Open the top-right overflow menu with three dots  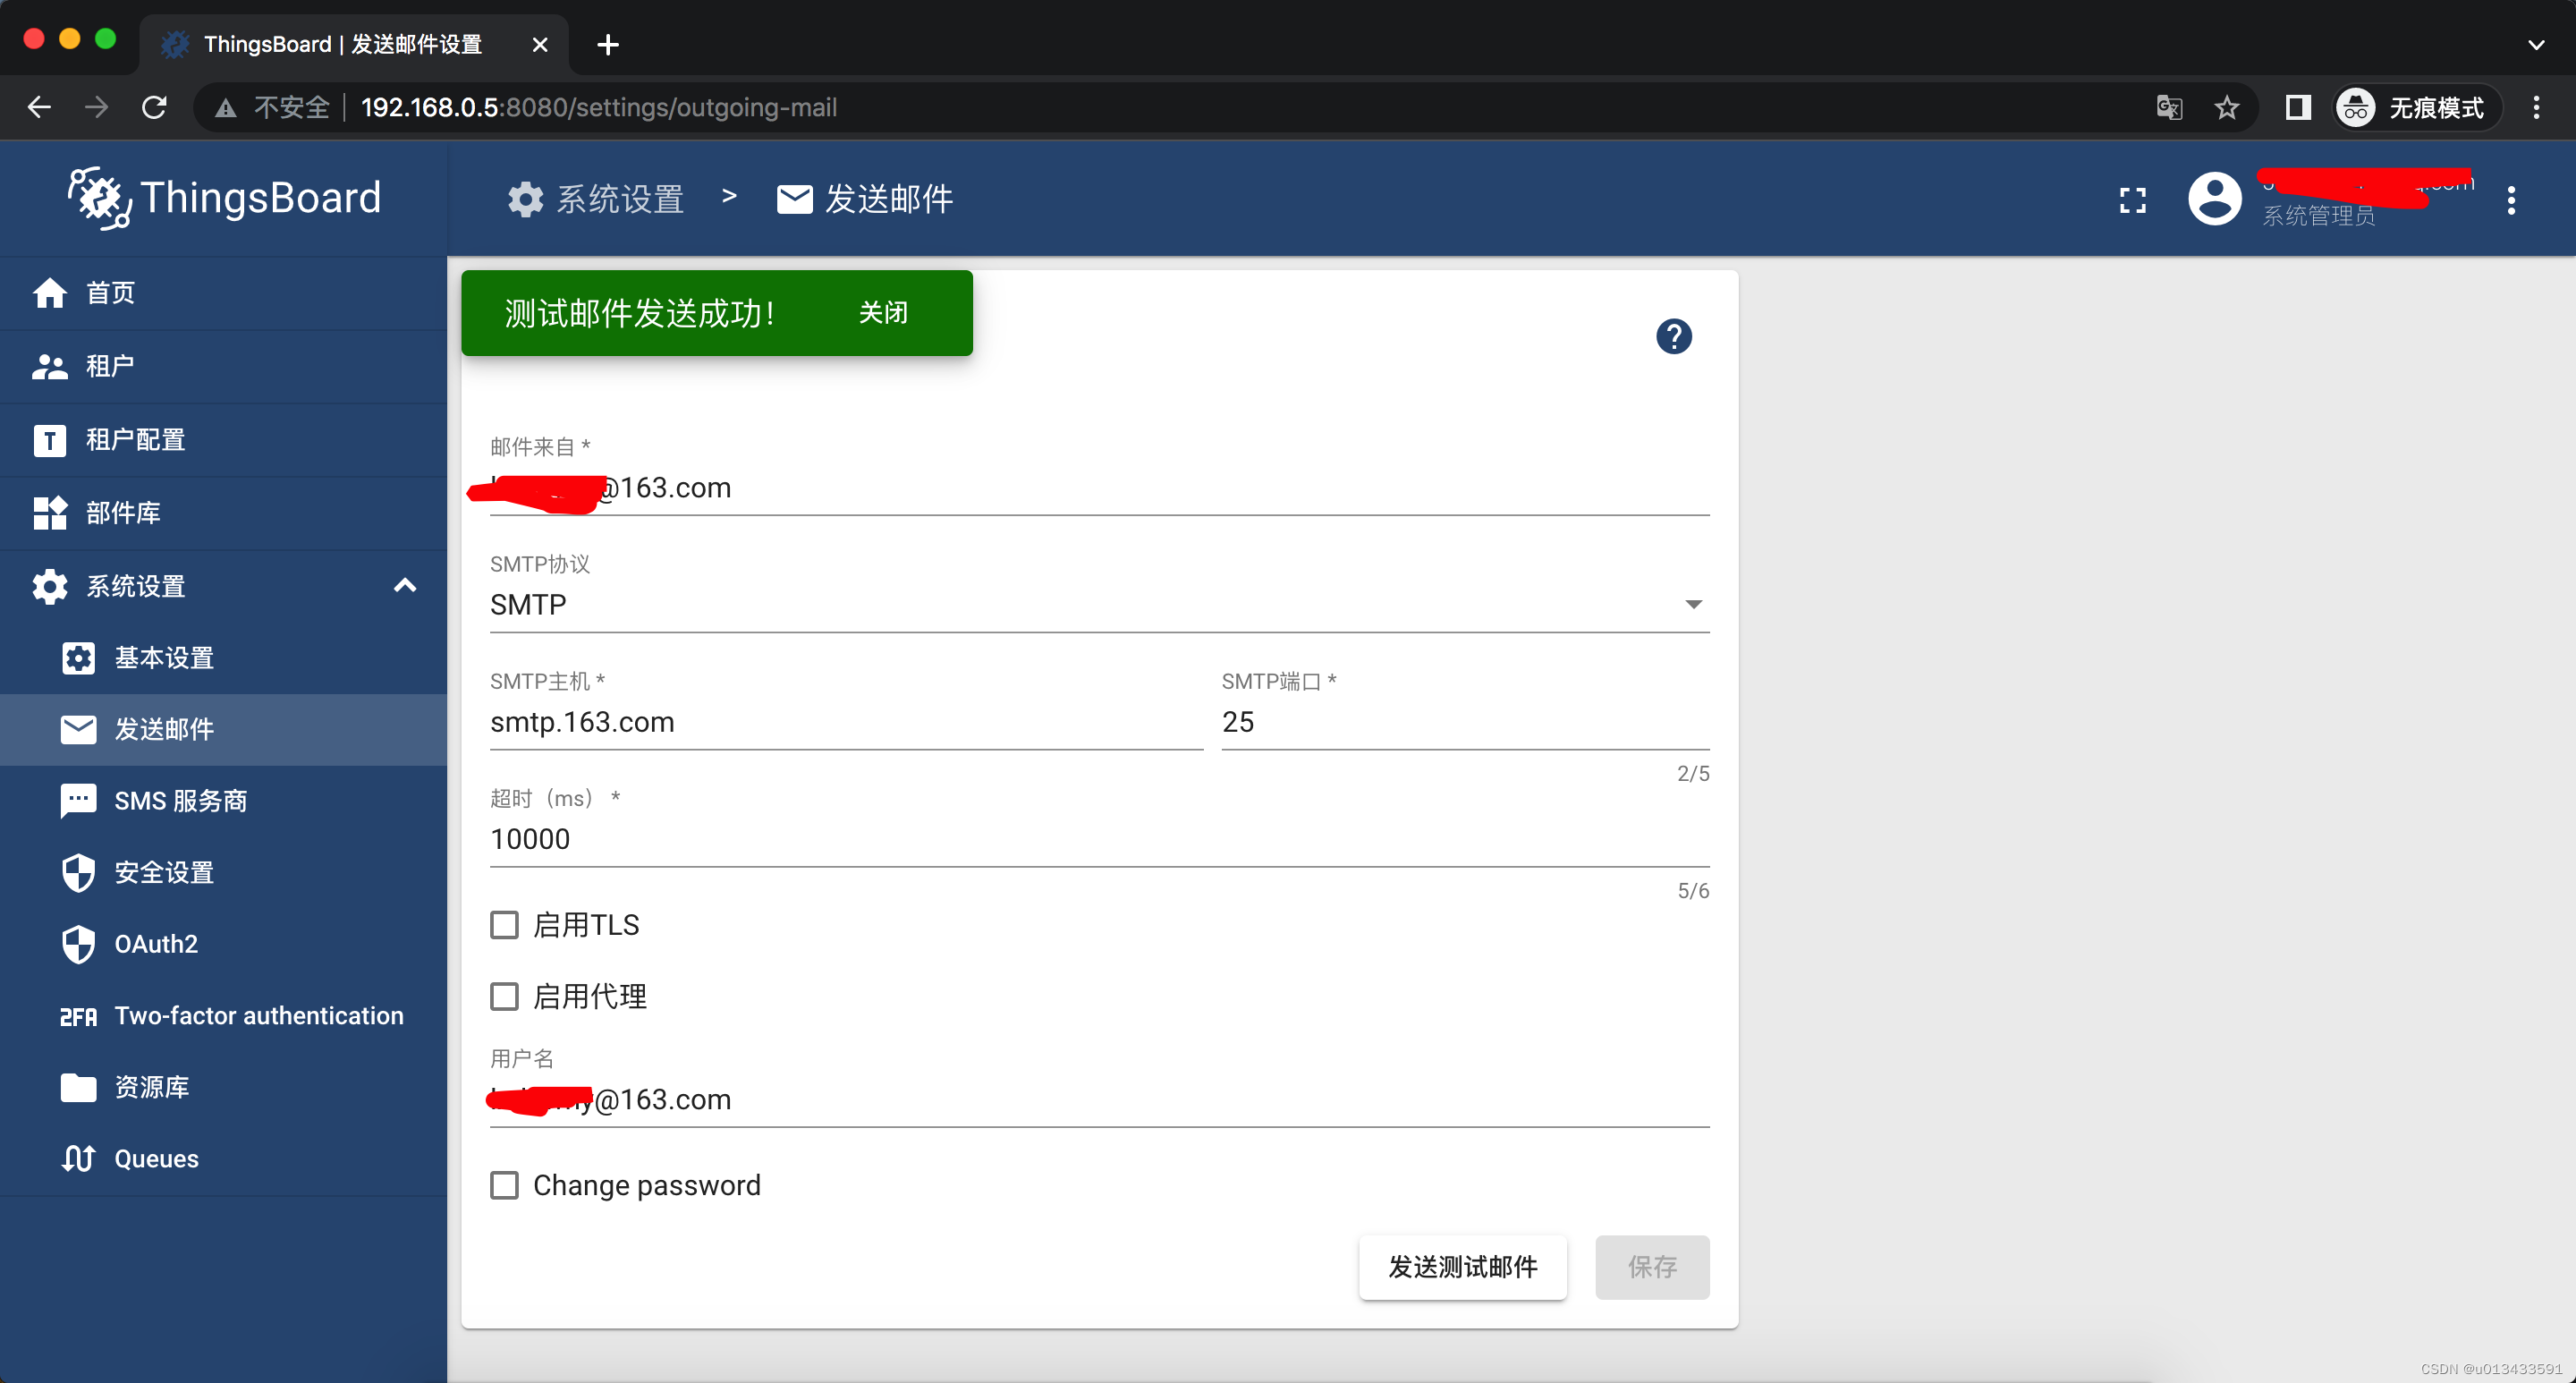[2512, 200]
